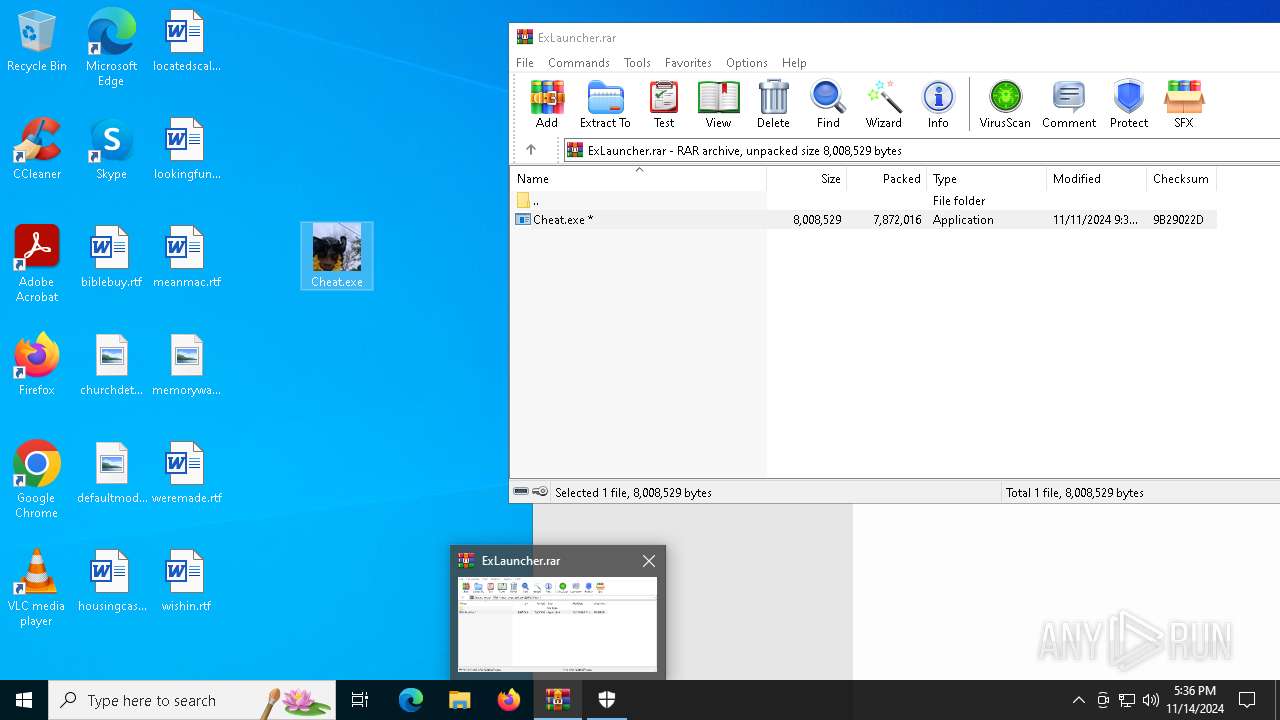
Task: Open File Explorer from taskbar
Action: coord(460,700)
